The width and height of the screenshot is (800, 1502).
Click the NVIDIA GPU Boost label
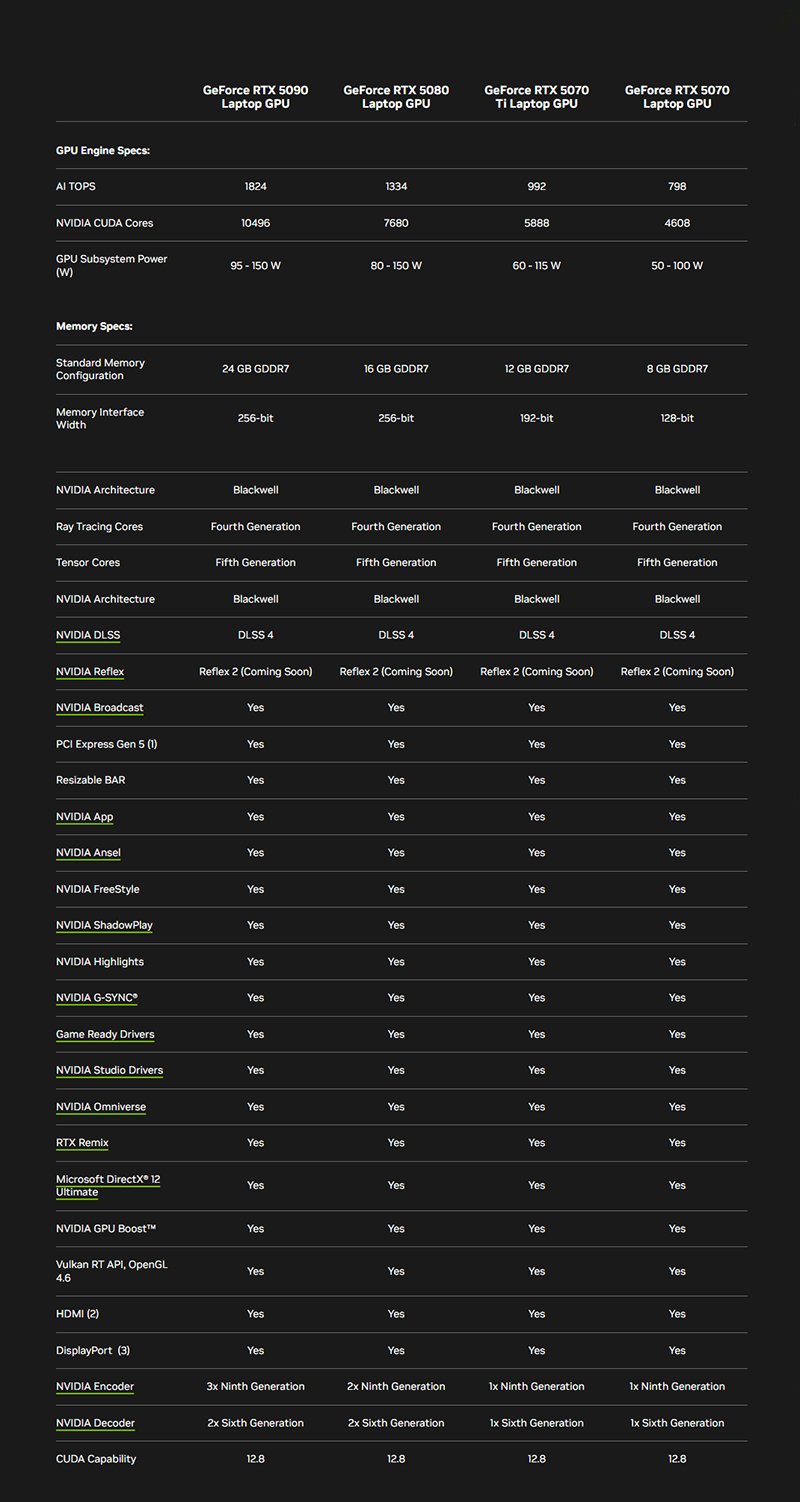[x=106, y=1228]
